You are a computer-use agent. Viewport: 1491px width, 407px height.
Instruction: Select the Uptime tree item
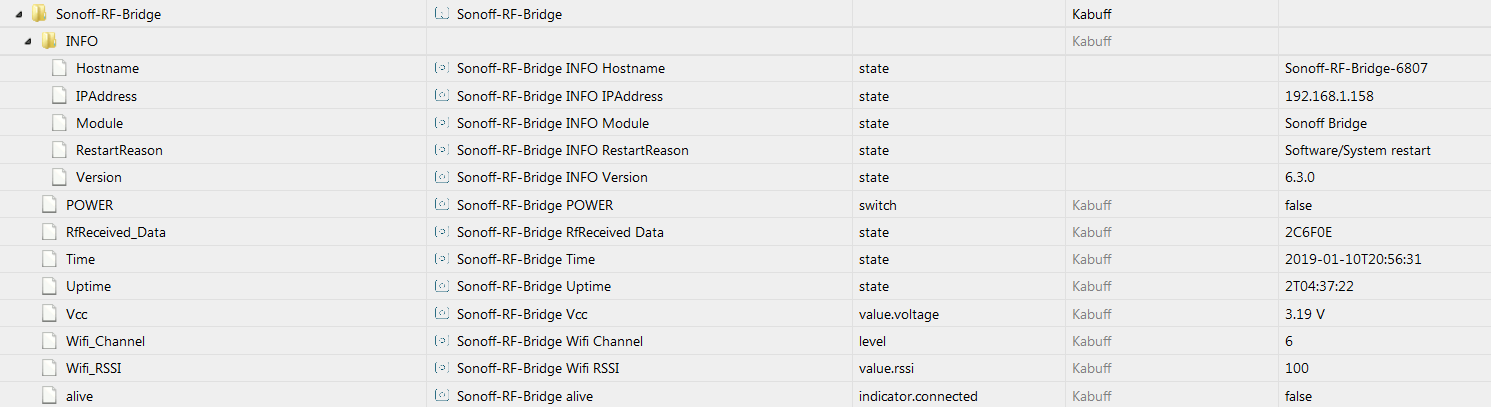point(88,286)
